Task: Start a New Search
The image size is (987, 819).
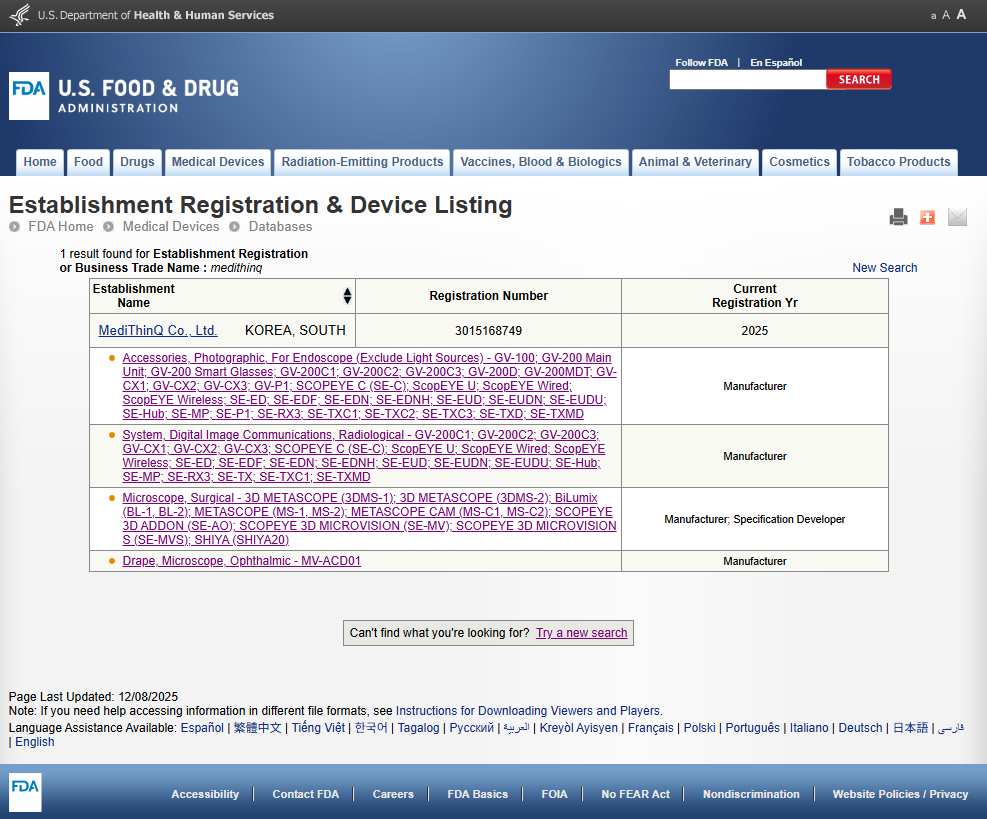Action: point(886,267)
